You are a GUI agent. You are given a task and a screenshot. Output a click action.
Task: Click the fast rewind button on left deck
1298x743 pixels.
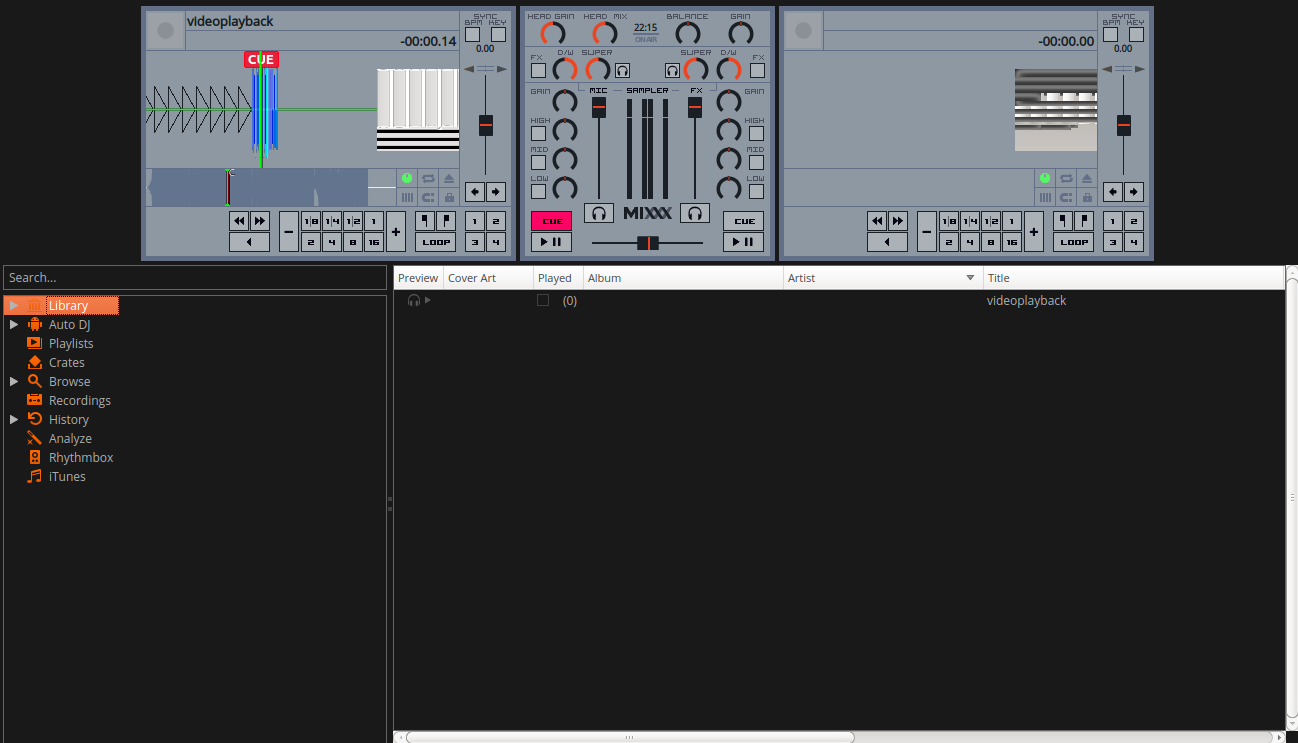click(239, 221)
